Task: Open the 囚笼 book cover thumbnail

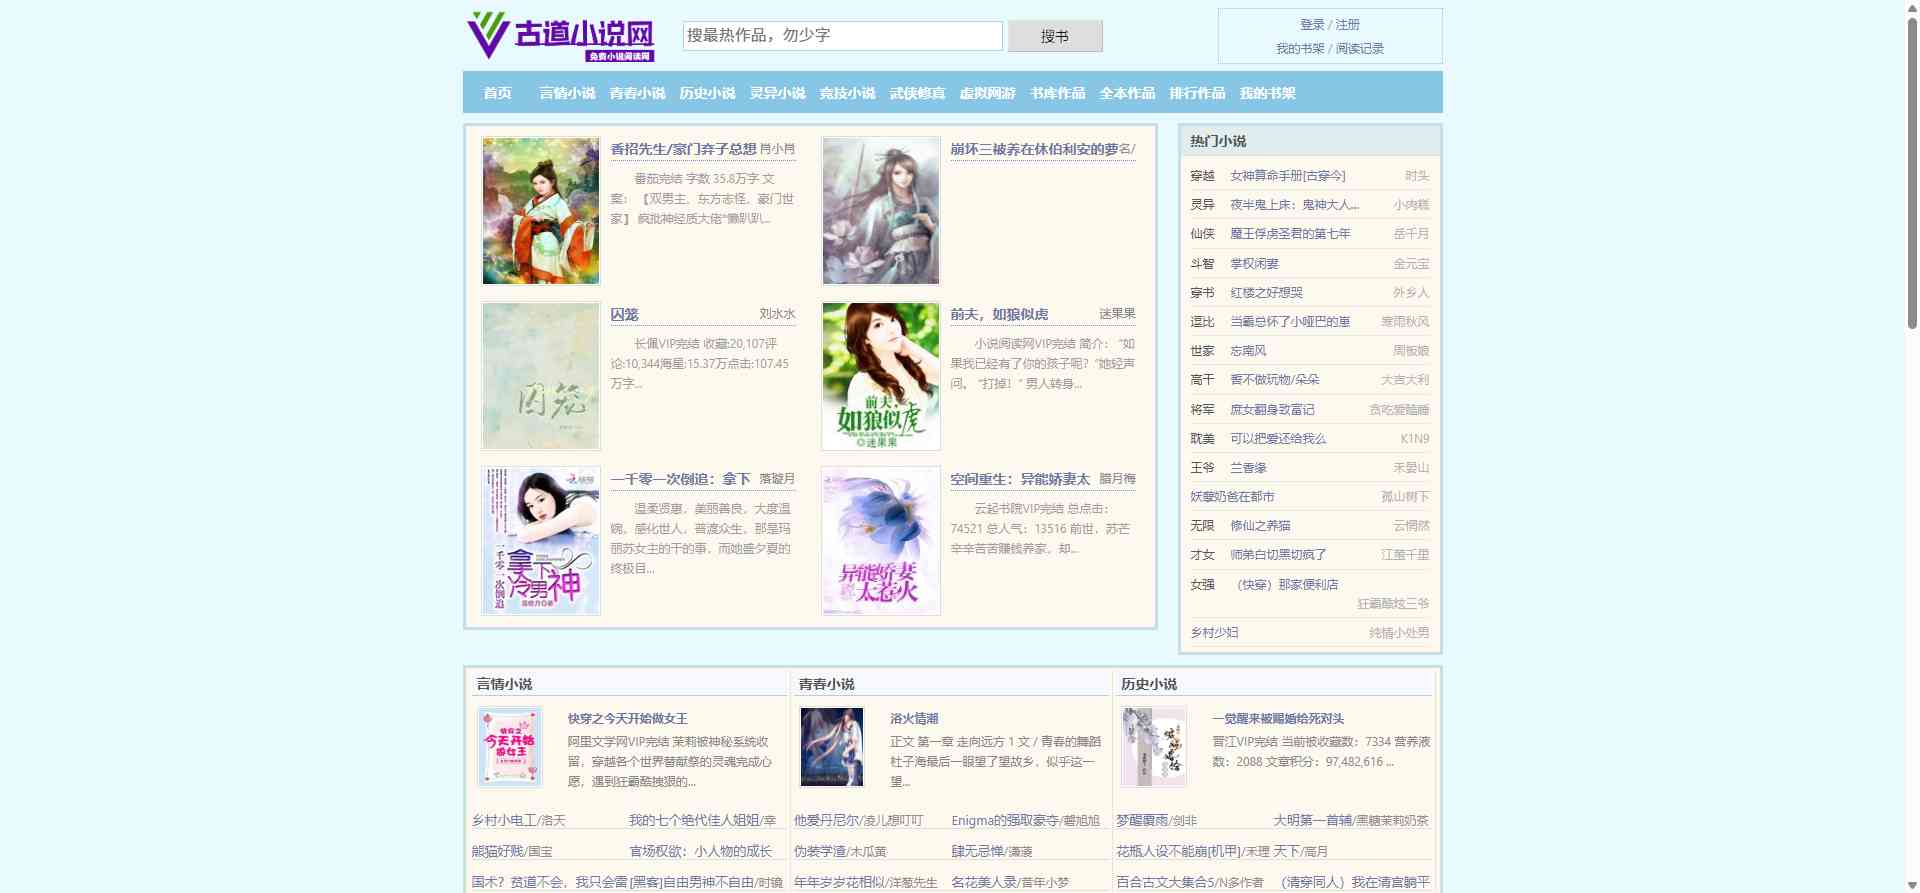Action: click(x=541, y=376)
